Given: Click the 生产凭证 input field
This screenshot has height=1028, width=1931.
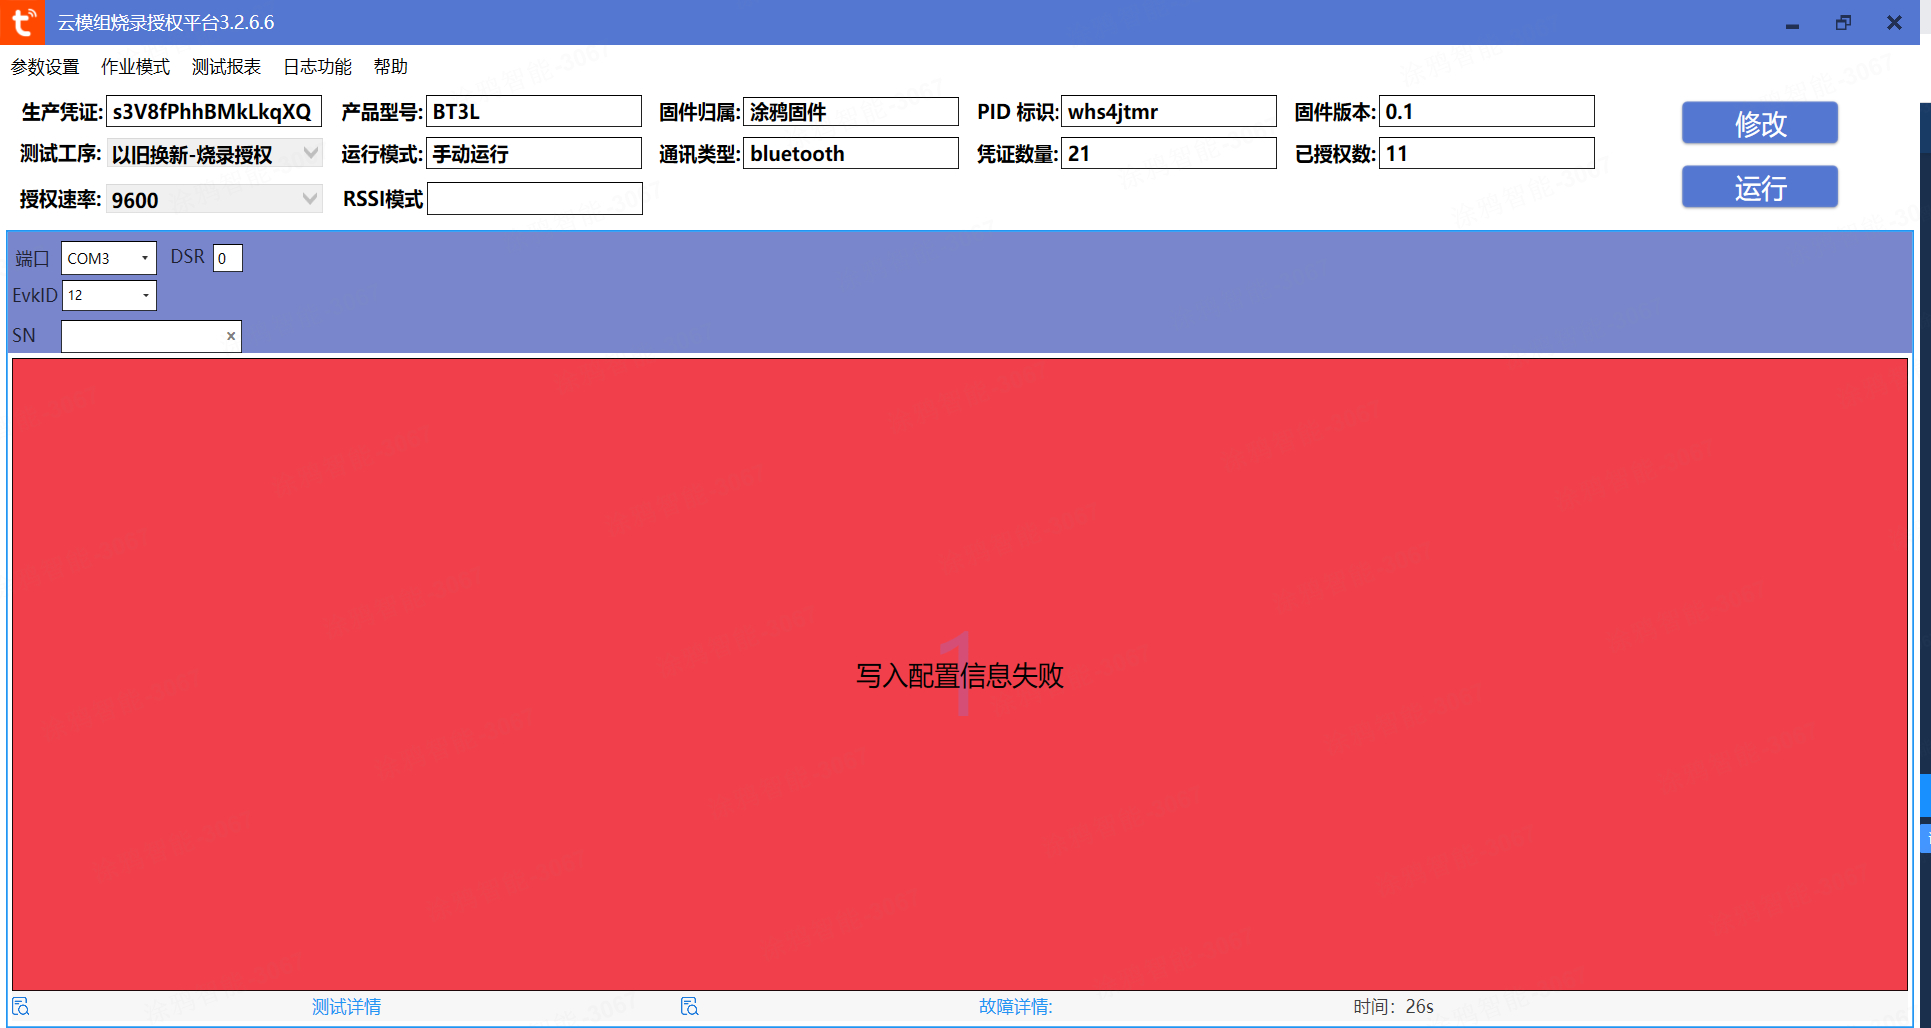Looking at the screenshot, I should coord(214,111).
